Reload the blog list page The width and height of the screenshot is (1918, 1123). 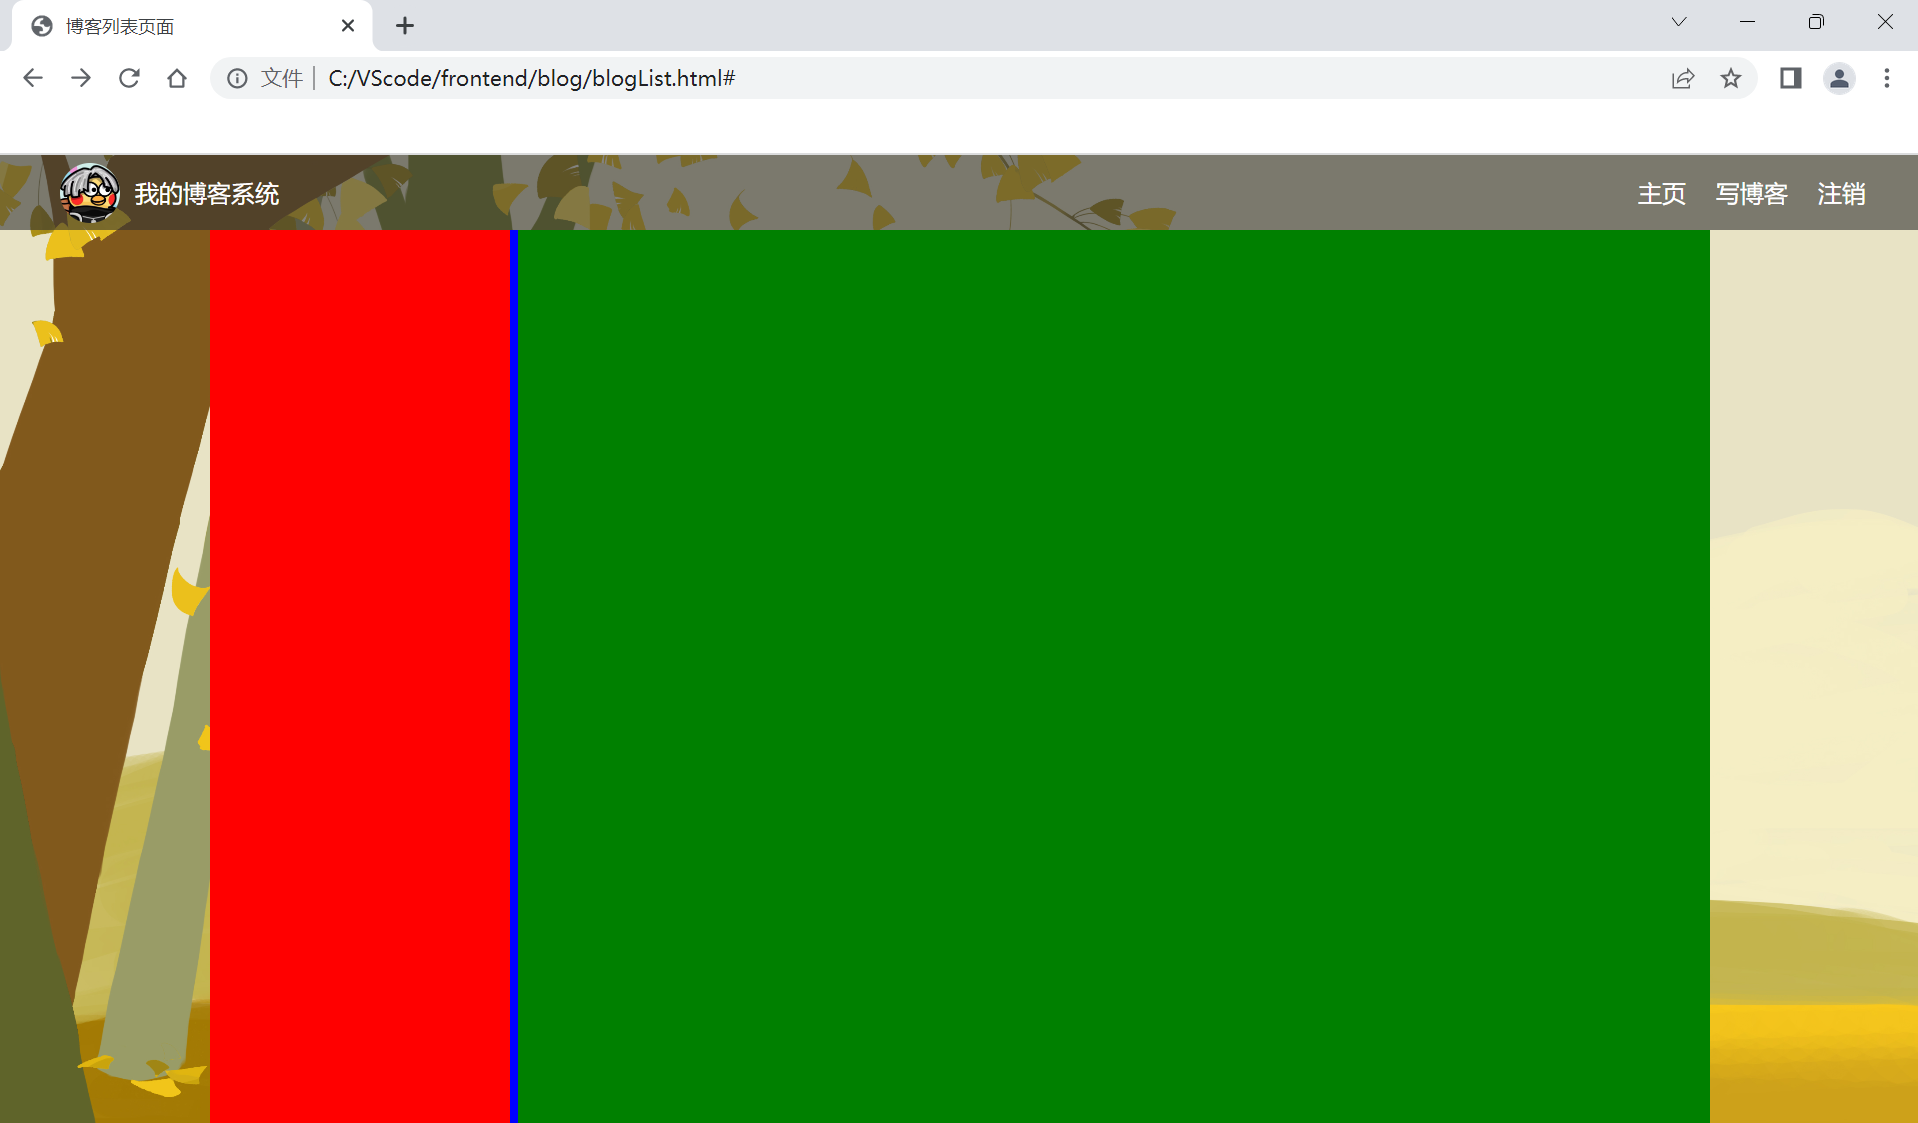[x=129, y=78]
